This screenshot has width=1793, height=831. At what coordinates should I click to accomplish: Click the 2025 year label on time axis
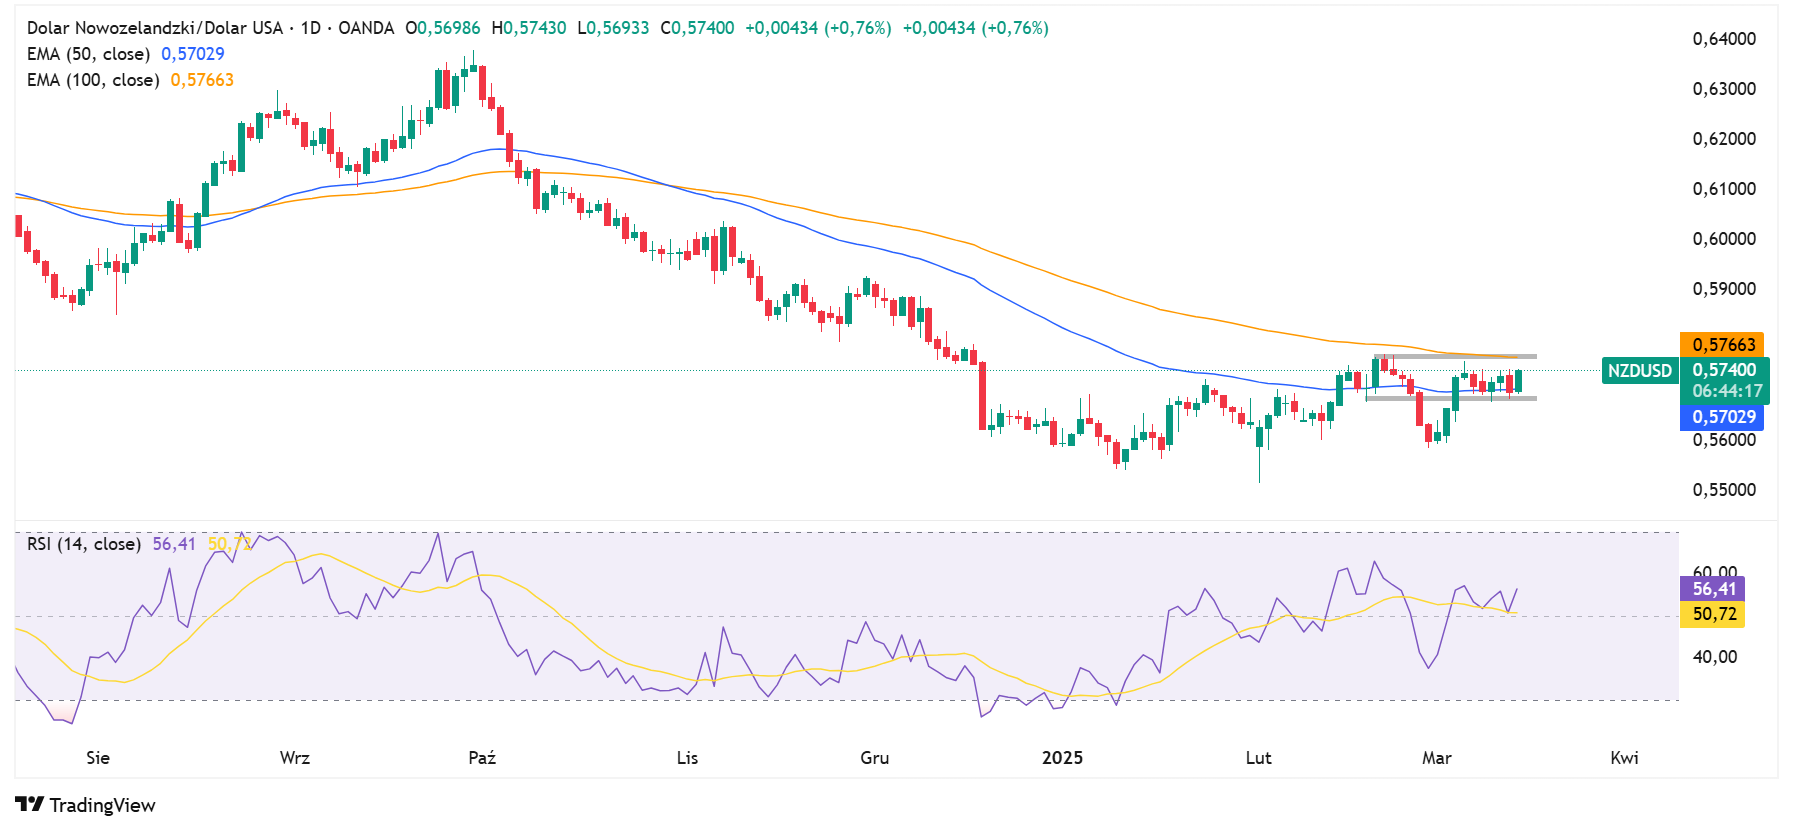[x=1062, y=758]
